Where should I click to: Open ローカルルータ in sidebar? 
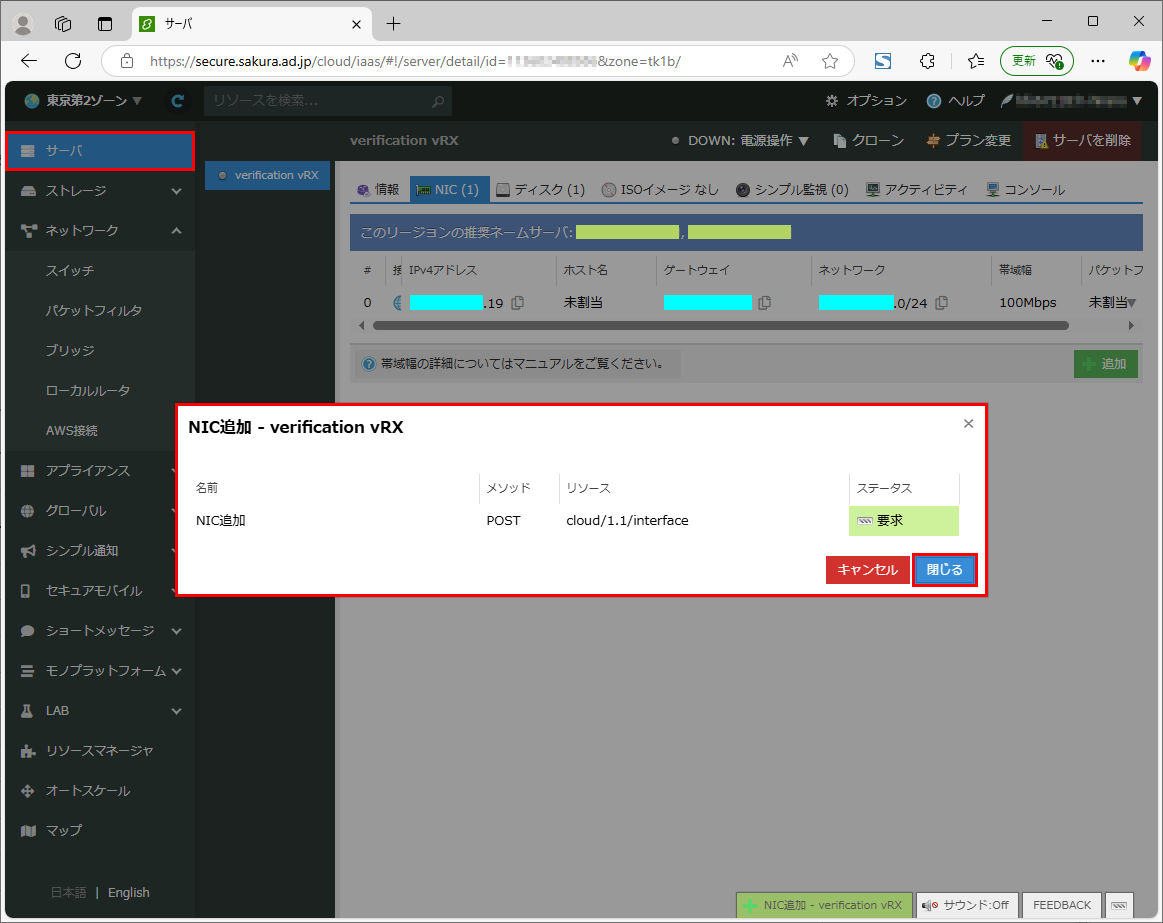pos(88,390)
